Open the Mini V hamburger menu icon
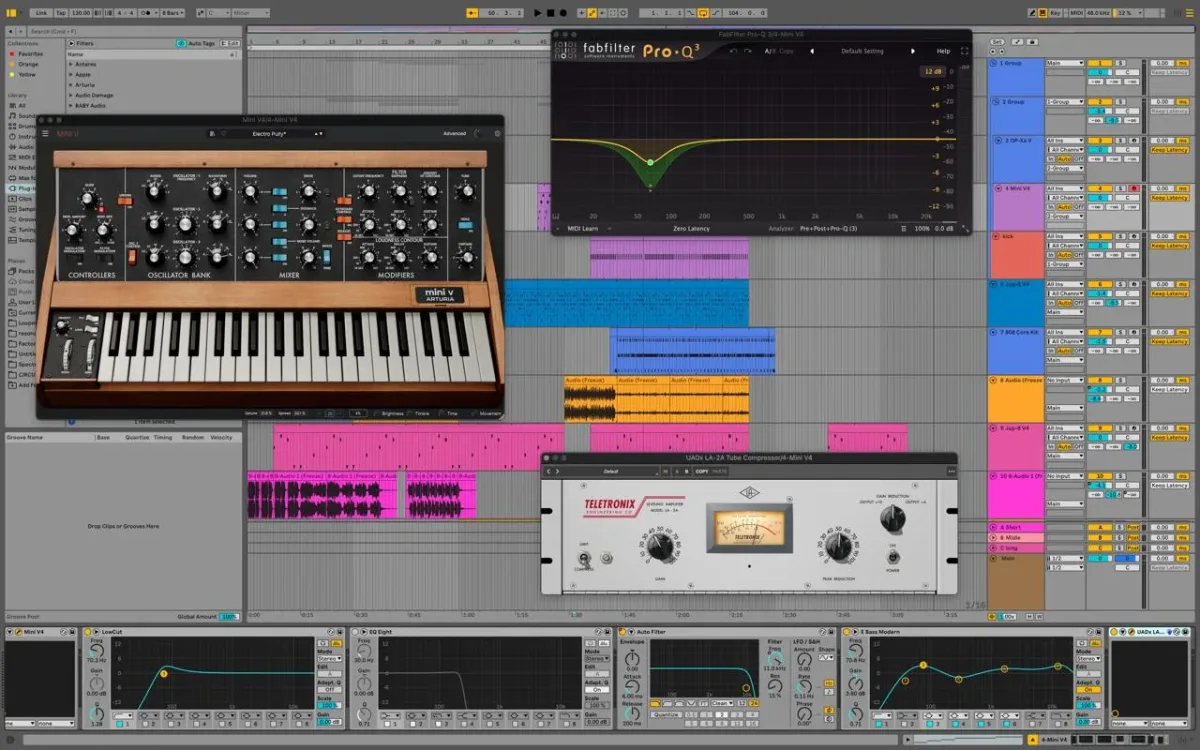The width and height of the screenshot is (1200, 750). [45, 133]
